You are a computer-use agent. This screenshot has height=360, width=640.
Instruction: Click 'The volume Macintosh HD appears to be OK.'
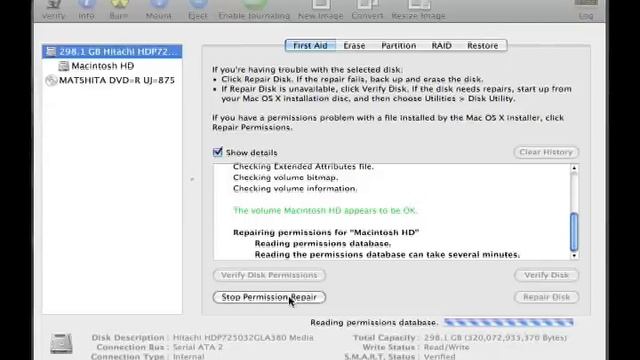click(x=325, y=211)
